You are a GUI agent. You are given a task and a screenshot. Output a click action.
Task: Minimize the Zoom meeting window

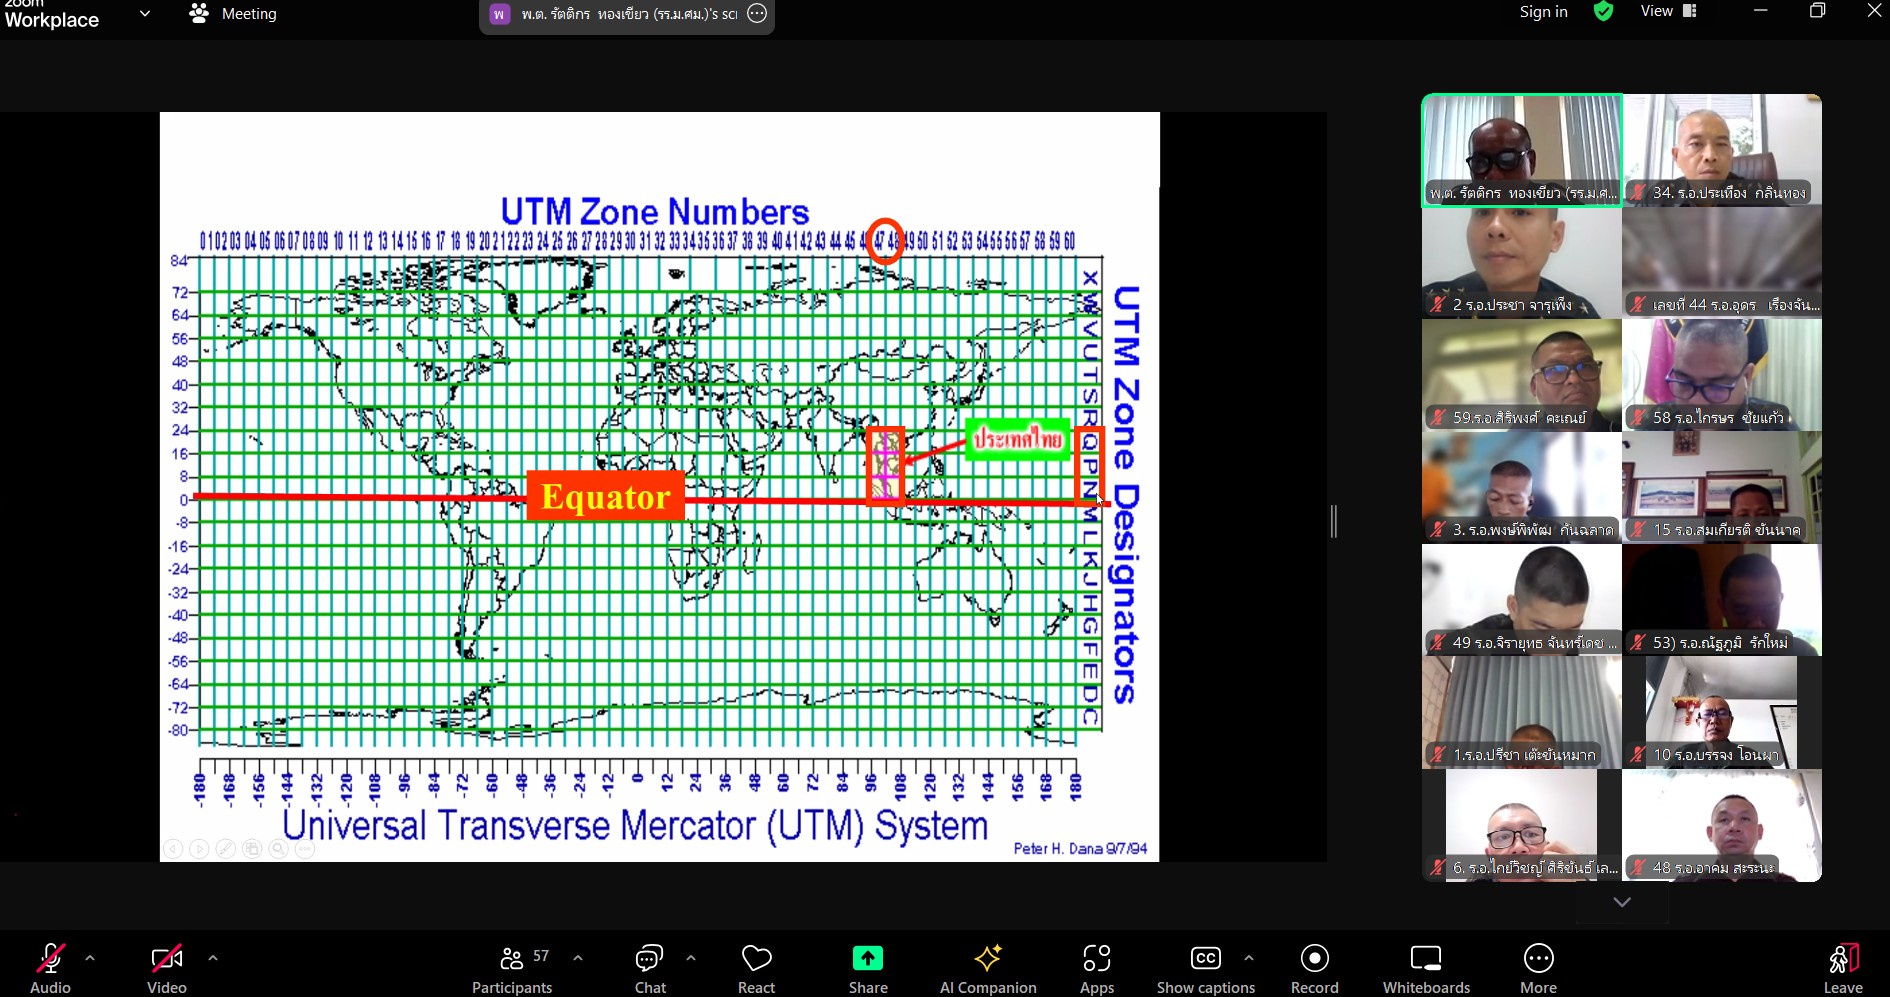[1761, 11]
